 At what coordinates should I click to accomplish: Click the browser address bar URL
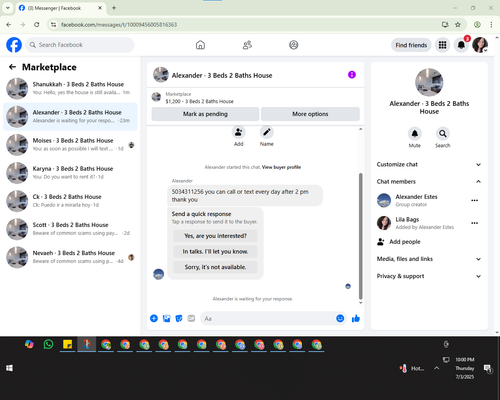click(x=119, y=25)
